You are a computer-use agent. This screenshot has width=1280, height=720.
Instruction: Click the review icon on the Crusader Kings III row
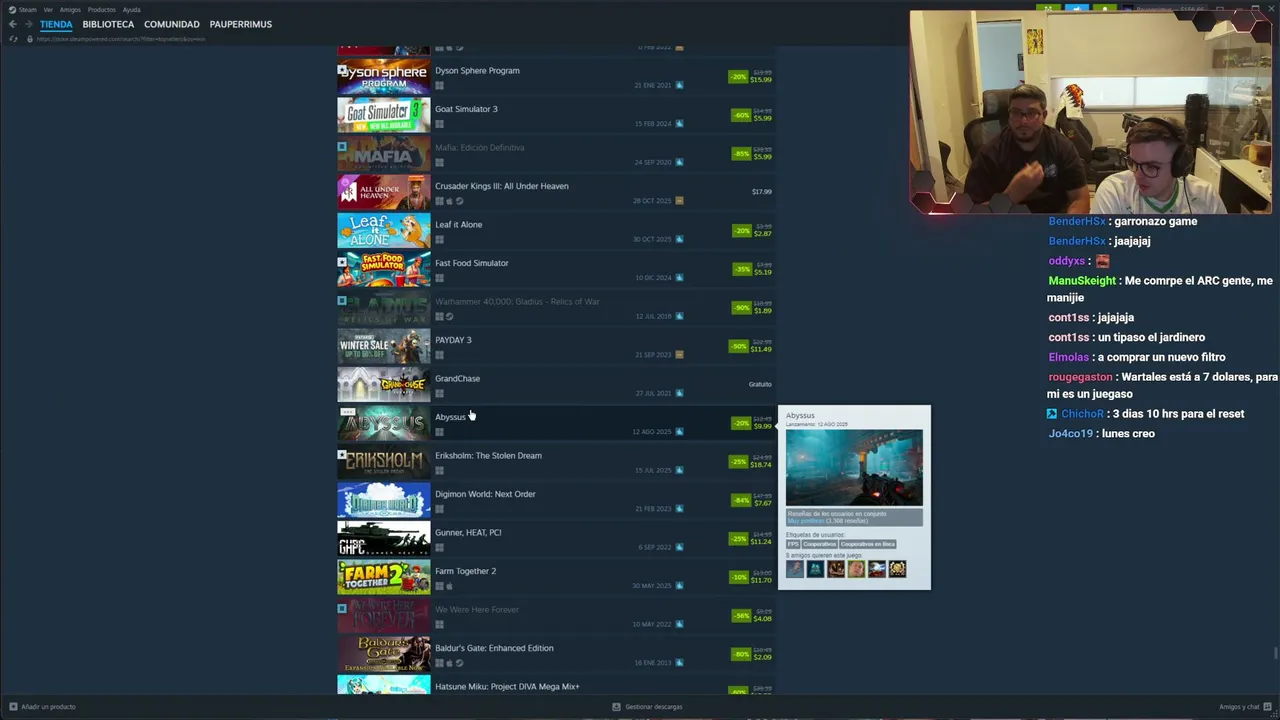point(680,201)
